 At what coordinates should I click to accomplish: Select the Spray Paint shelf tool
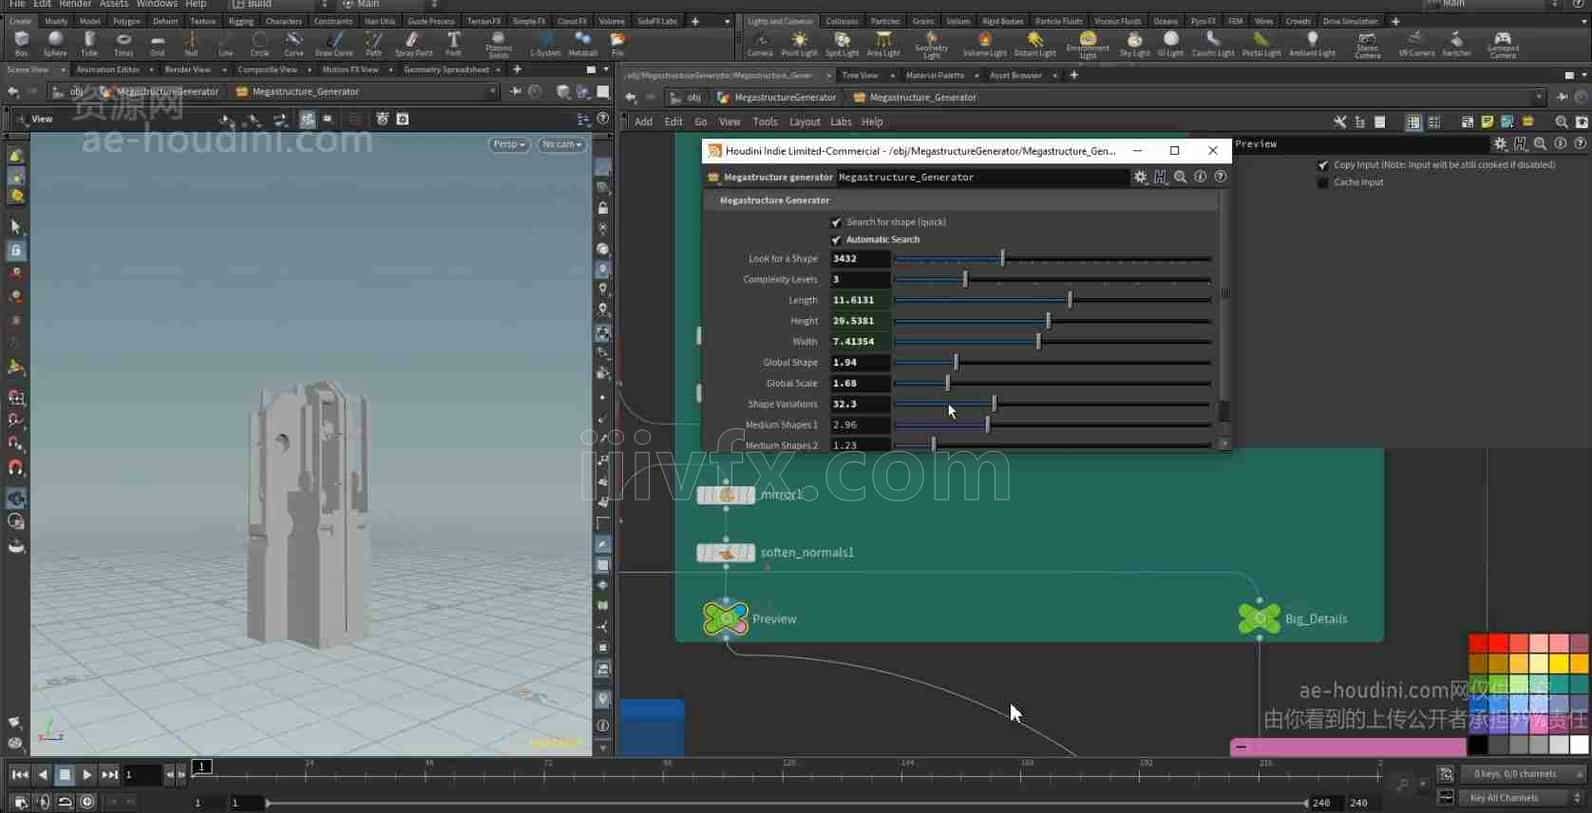coord(413,43)
